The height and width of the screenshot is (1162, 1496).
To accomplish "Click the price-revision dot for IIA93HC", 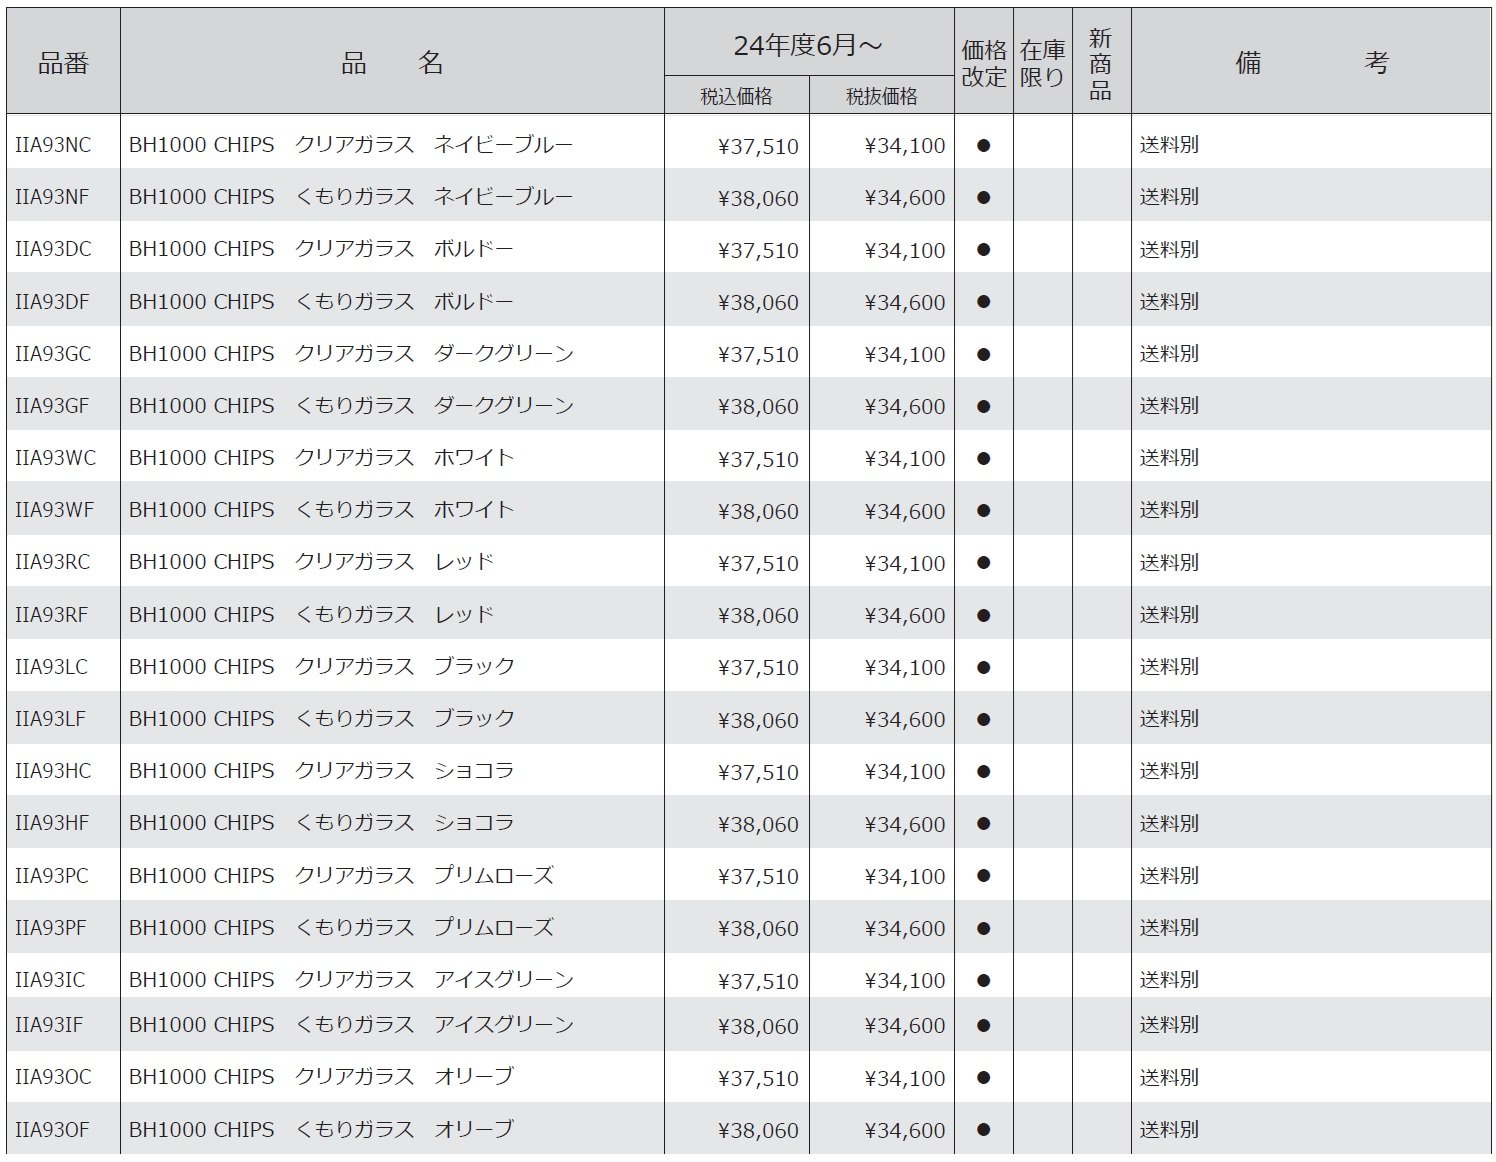I will [983, 772].
